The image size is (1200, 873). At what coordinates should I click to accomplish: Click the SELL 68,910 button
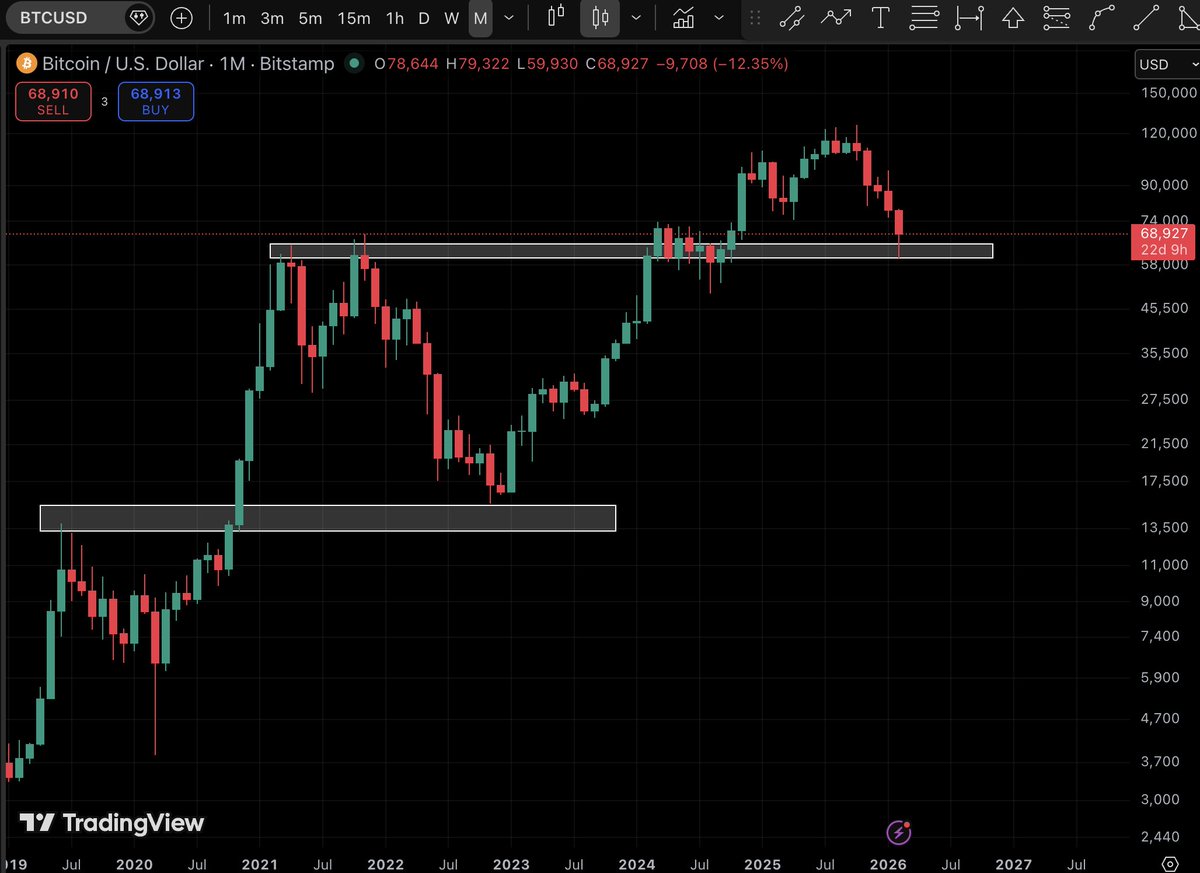click(x=53, y=101)
